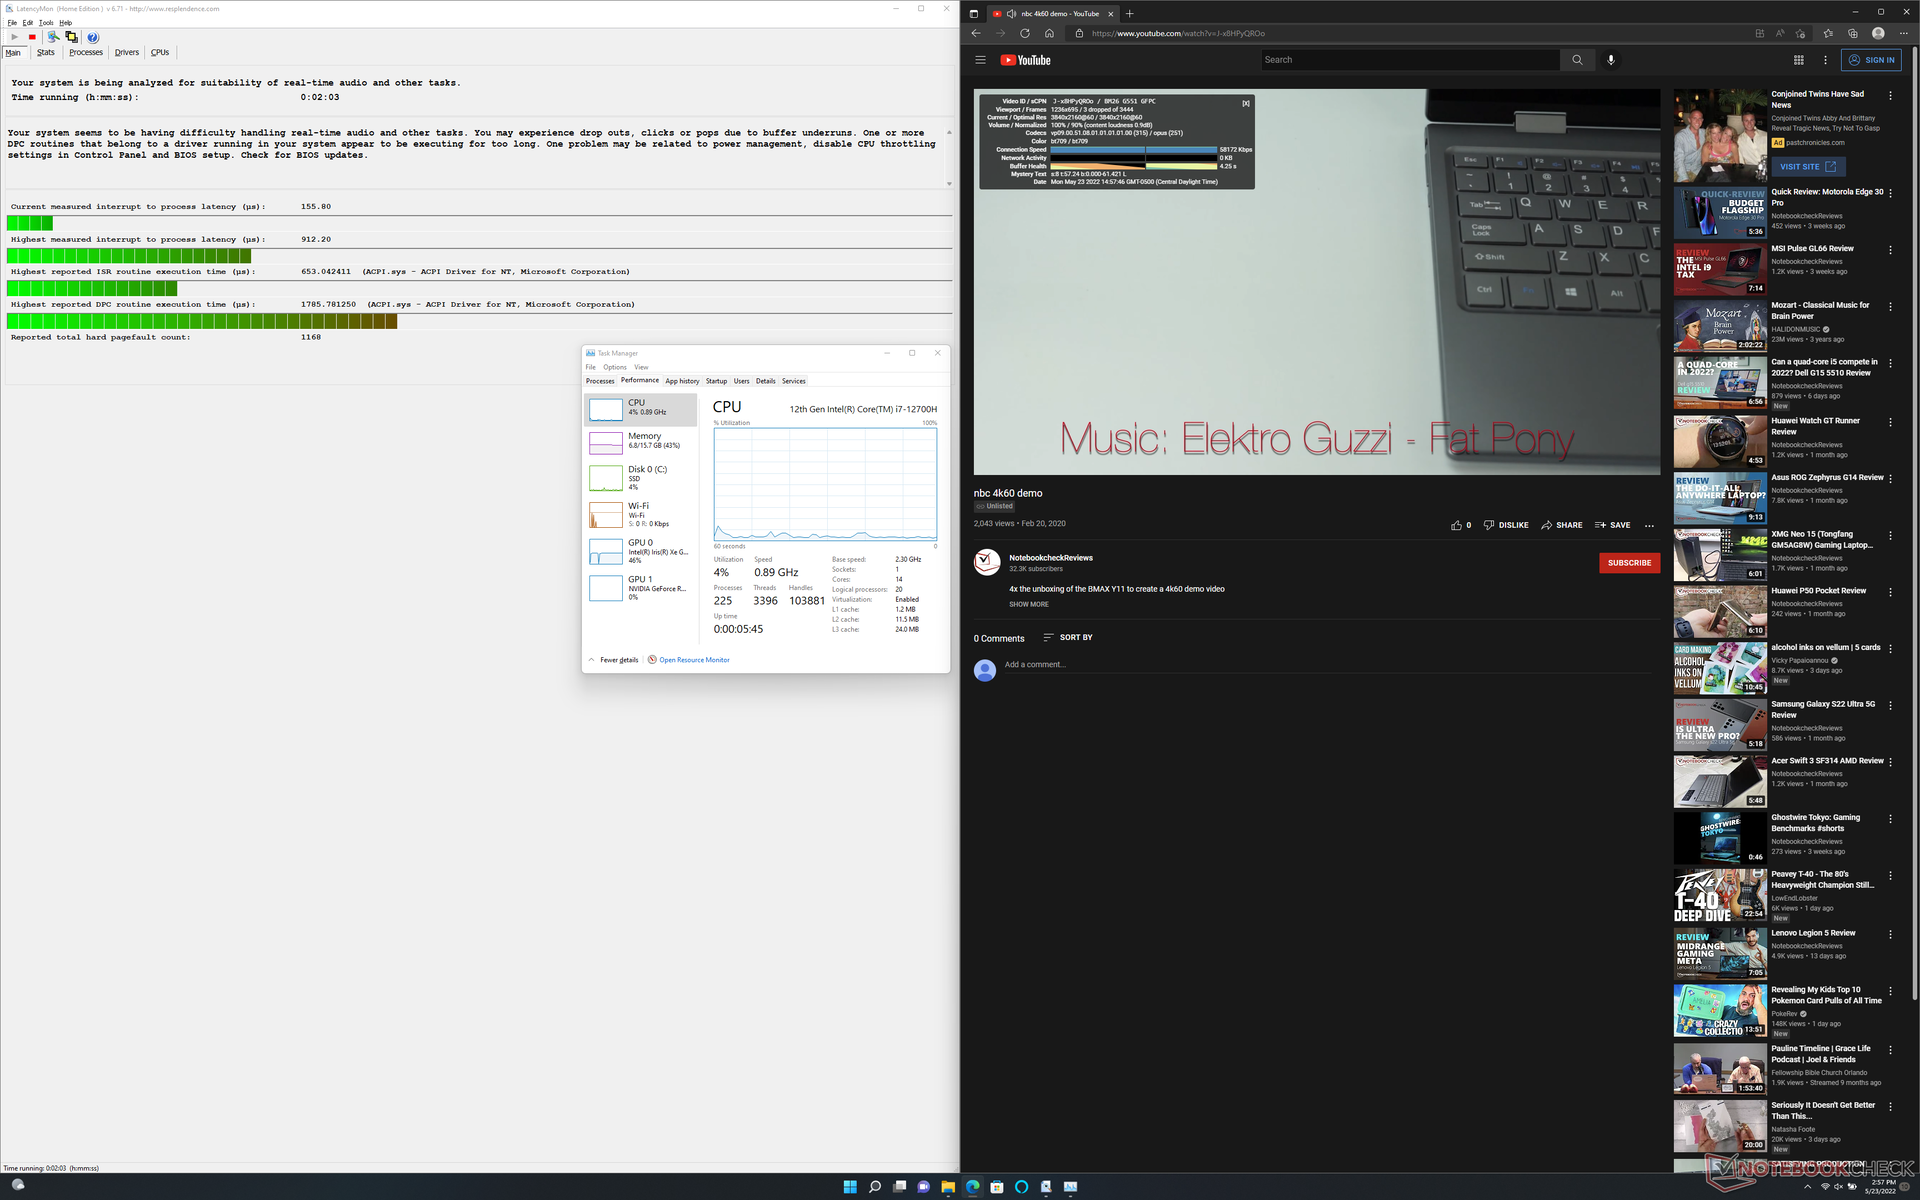Click the red SUBSCRIBE button
Viewport: 1920px width, 1200px height.
[1629, 563]
